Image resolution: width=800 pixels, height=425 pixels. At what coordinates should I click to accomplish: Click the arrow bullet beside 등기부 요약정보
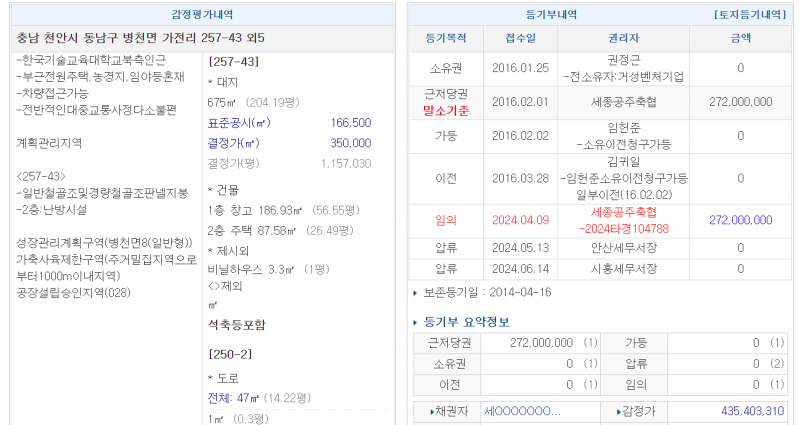pyautogui.click(x=416, y=322)
